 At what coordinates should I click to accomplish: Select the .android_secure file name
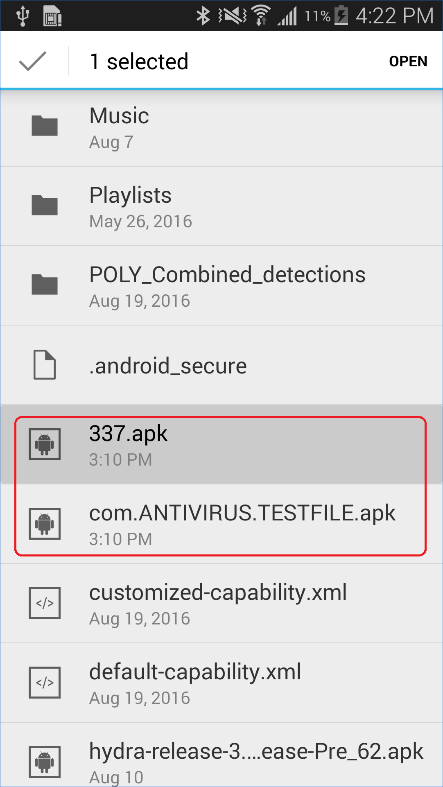[168, 366]
